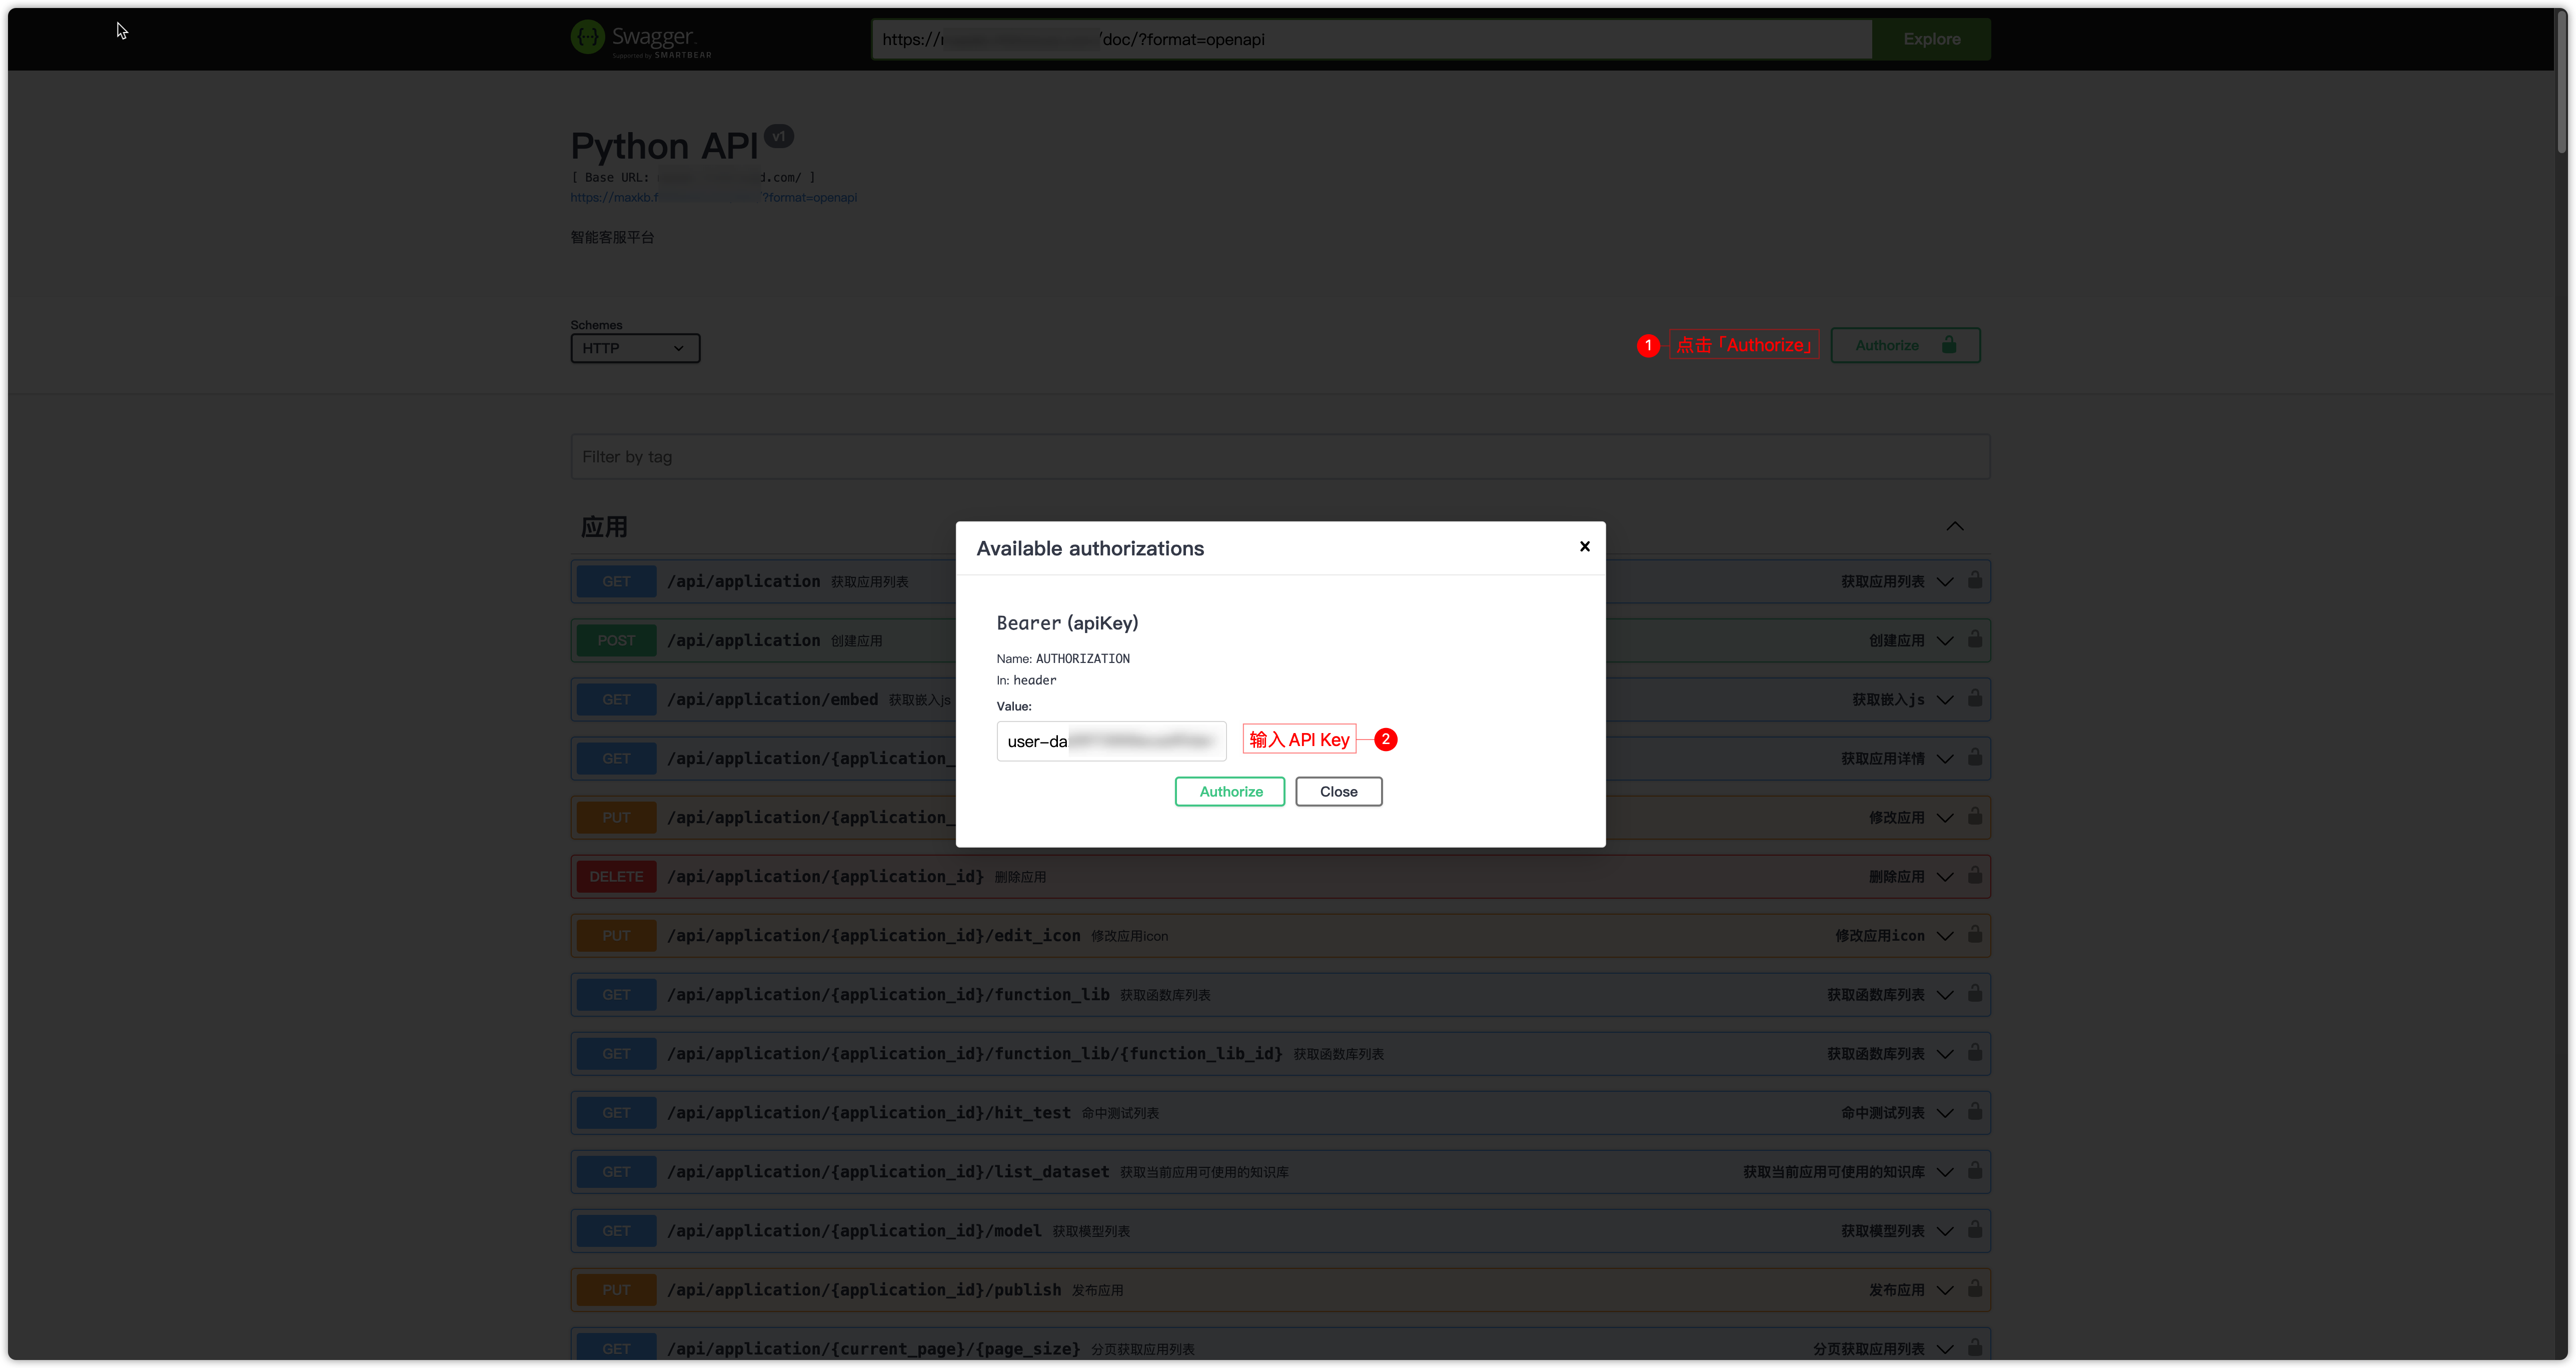
Task: Click the Swagger logo icon
Action: tap(587, 38)
